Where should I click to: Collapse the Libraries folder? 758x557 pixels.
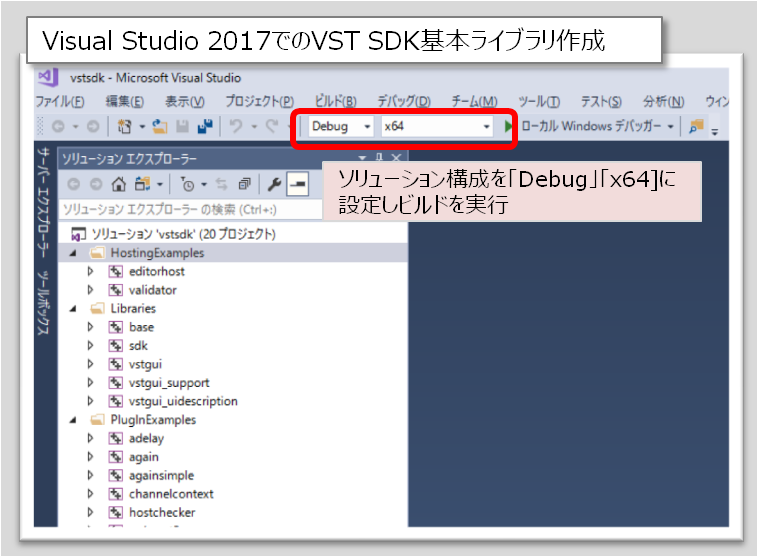[x=73, y=308]
